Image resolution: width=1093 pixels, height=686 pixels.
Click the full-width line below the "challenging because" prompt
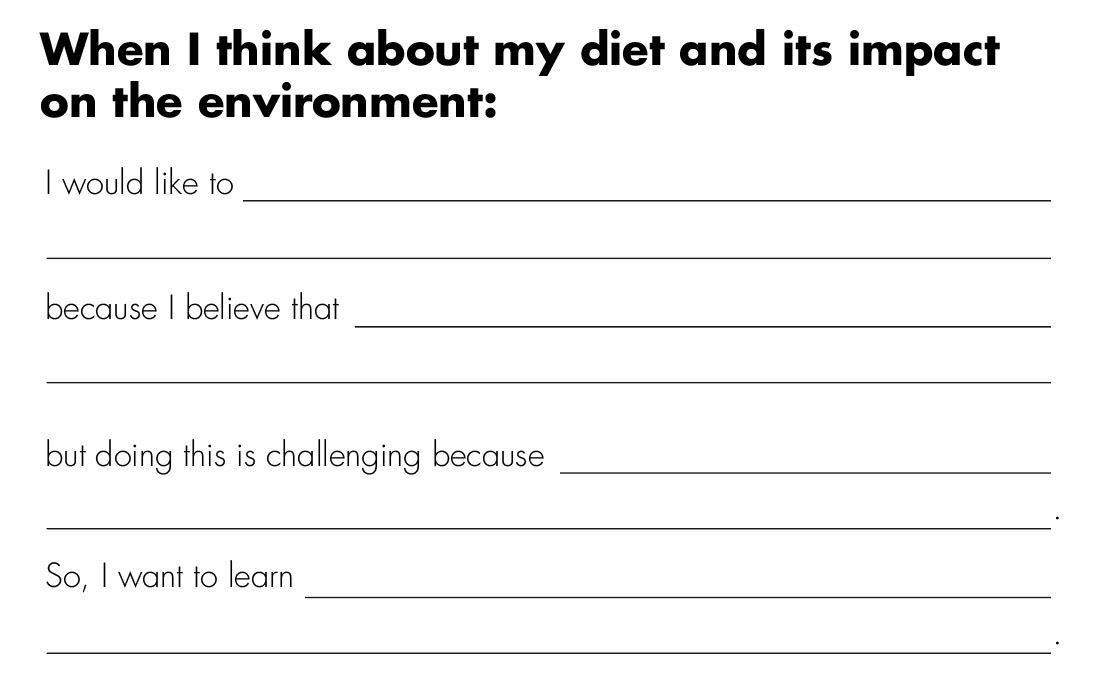549,528
